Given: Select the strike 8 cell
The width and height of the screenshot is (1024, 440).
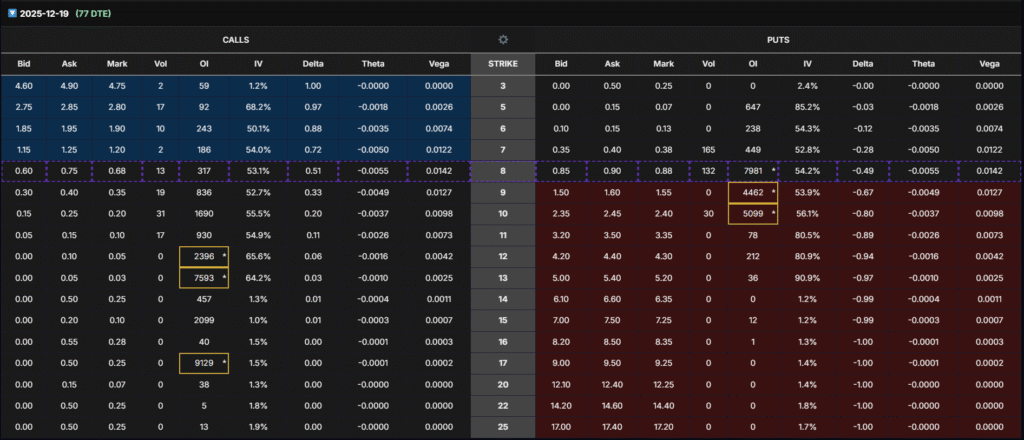Looking at the screenshot, I should click(x=503, y=171).
